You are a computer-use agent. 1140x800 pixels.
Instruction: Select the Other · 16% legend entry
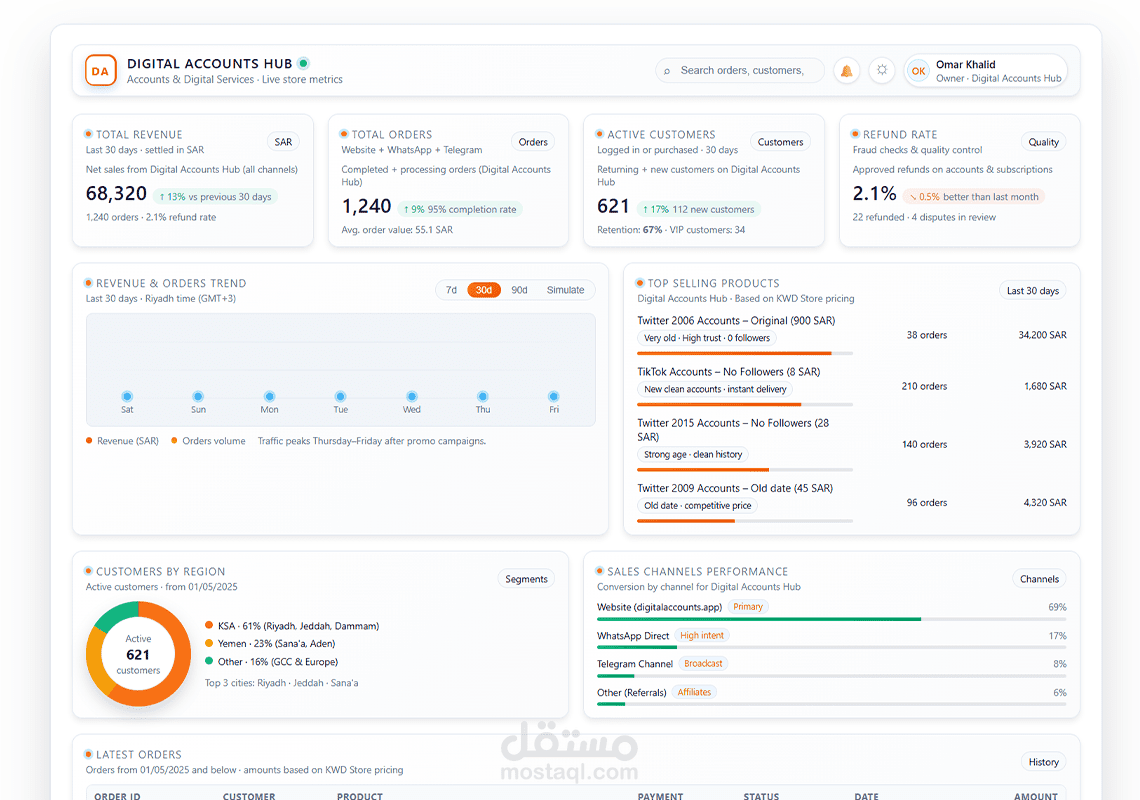click(x=271, y=662)
